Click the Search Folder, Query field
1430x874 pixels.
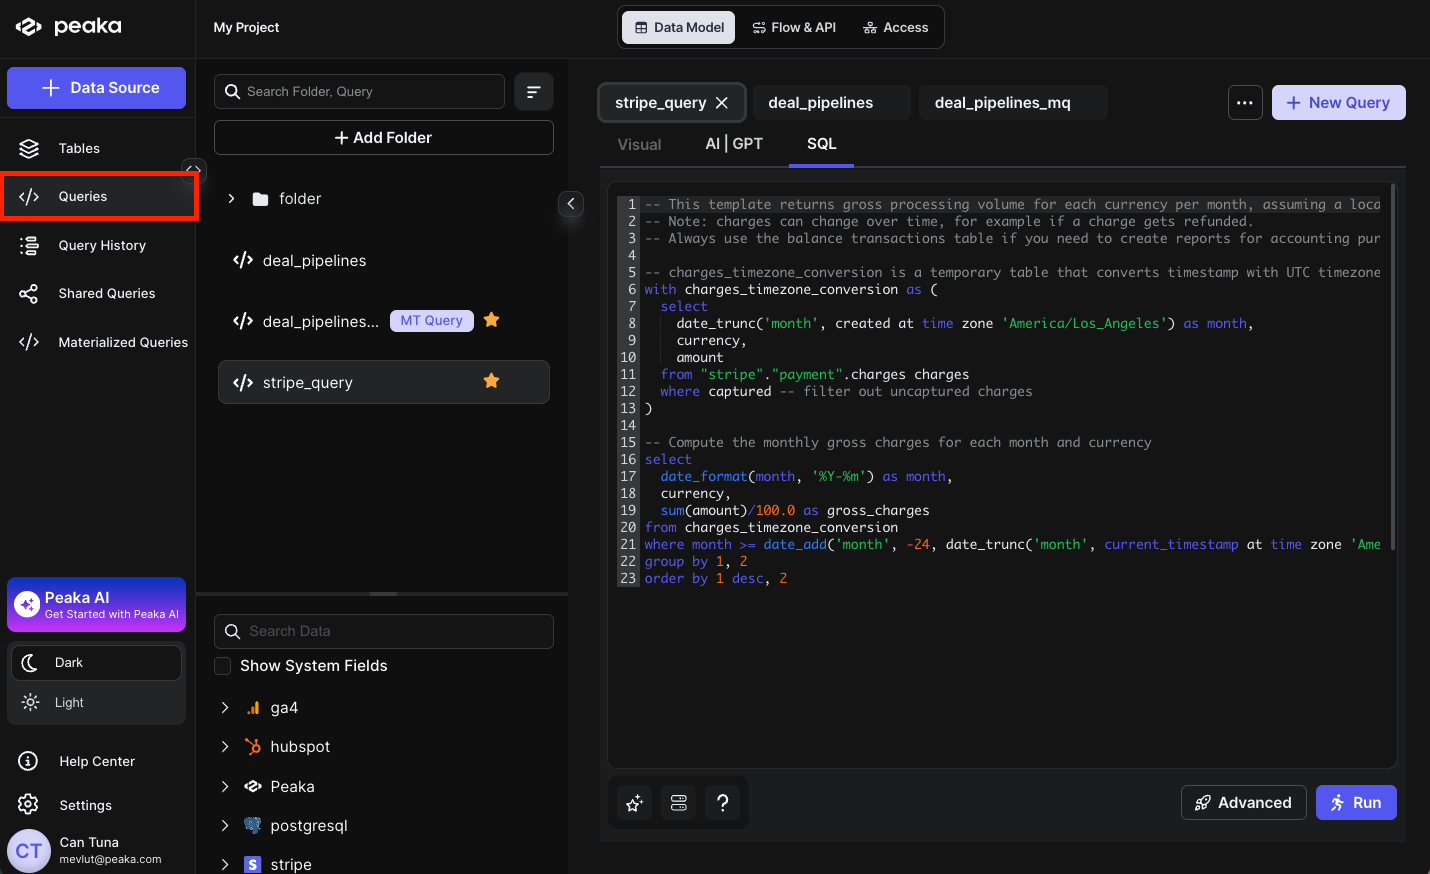(370, 92)
